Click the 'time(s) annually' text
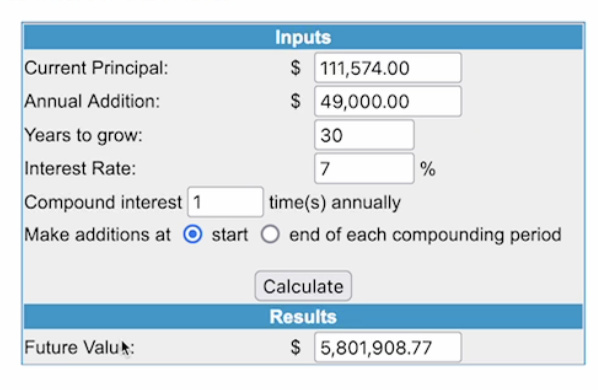598x390 pixels. (335, 202)
